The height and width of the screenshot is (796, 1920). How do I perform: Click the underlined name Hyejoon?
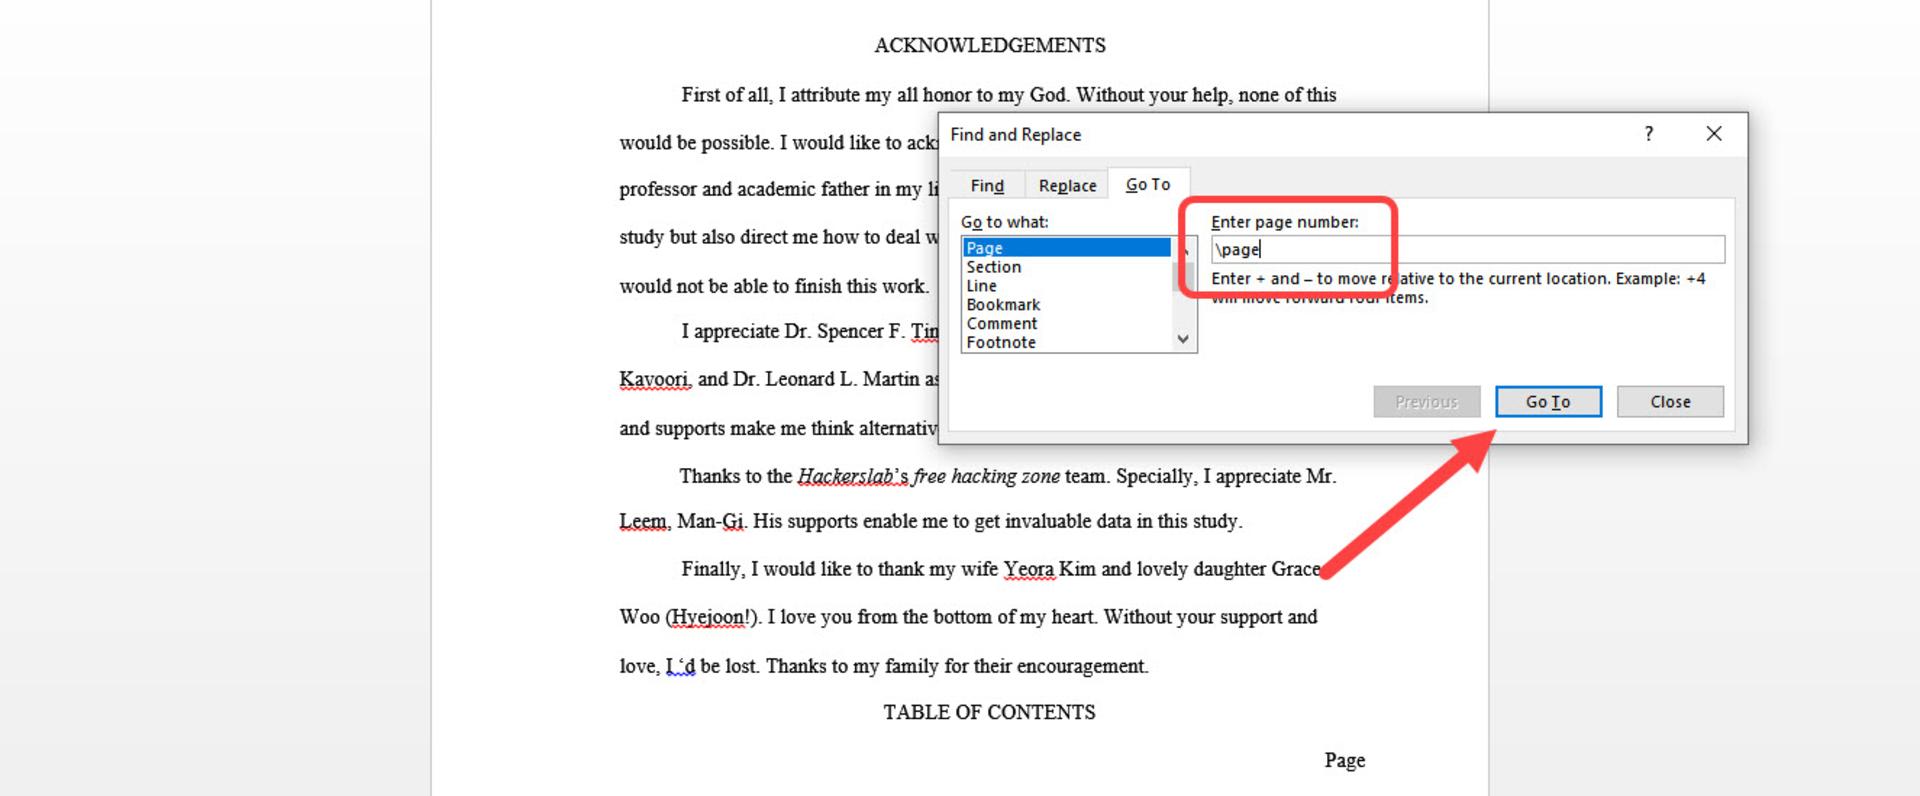coord(708,617)
